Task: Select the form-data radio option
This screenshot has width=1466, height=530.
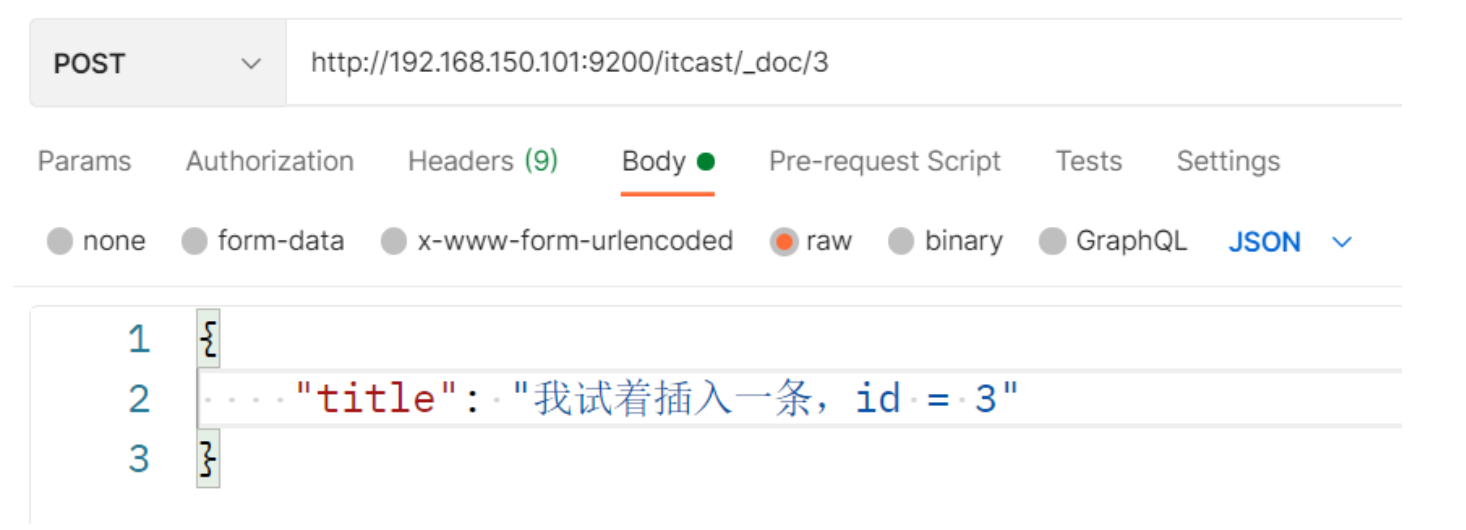Action: point(195,242)
